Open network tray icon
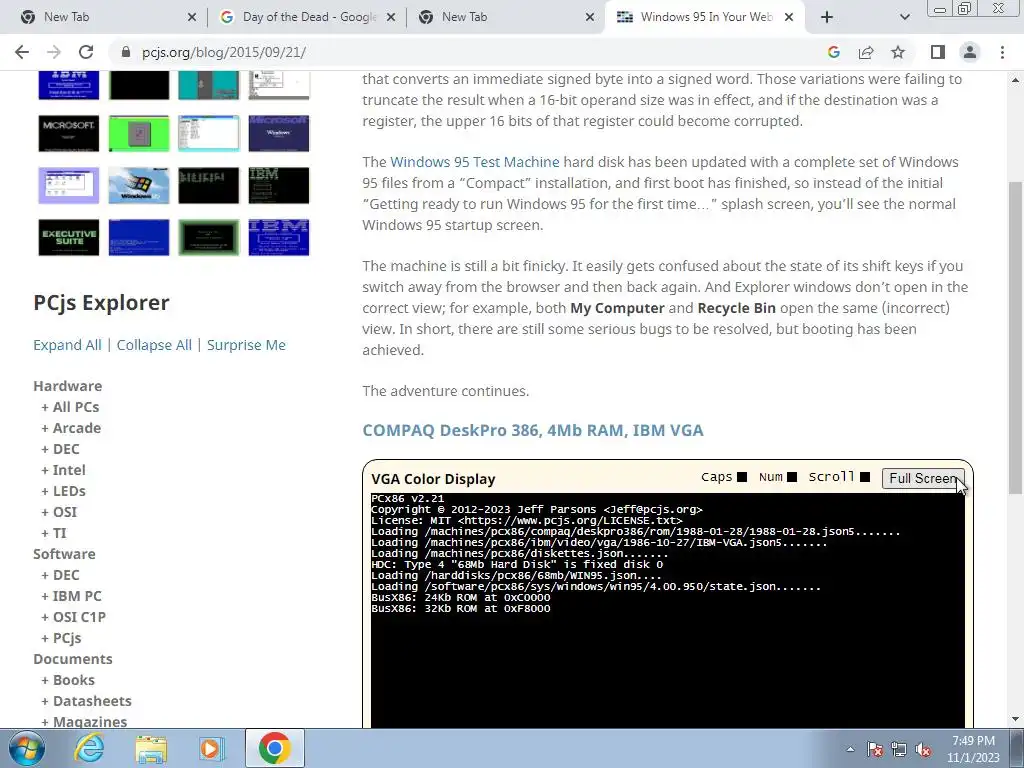Screen dimensions: 1024x768 tap(899, 750)
